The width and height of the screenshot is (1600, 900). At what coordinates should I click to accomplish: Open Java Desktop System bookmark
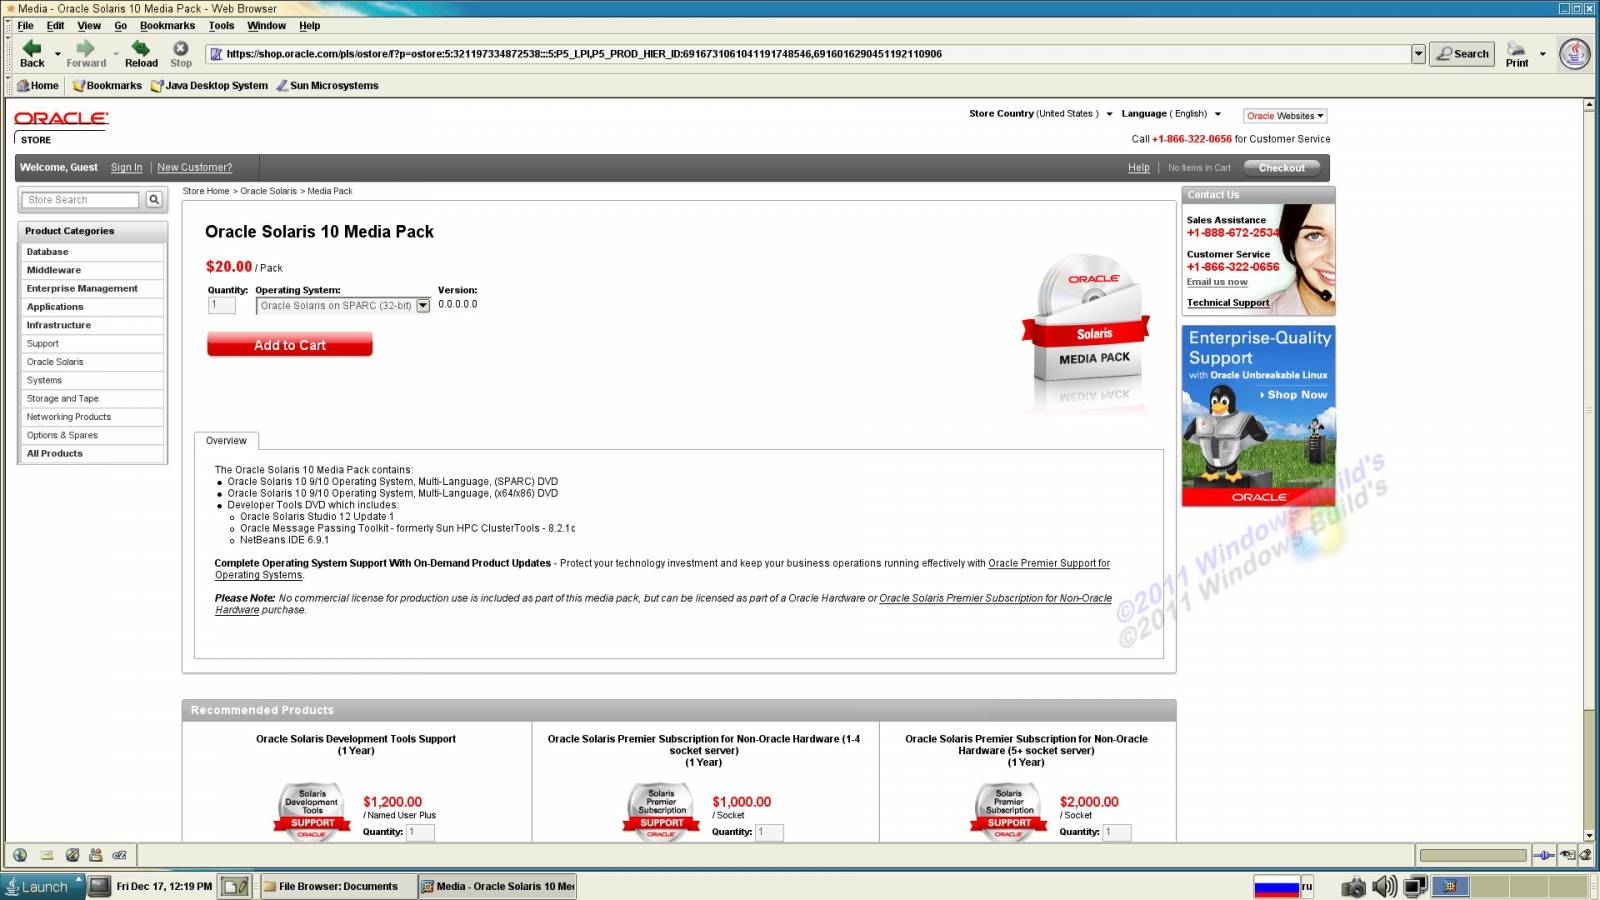[209, 86]
